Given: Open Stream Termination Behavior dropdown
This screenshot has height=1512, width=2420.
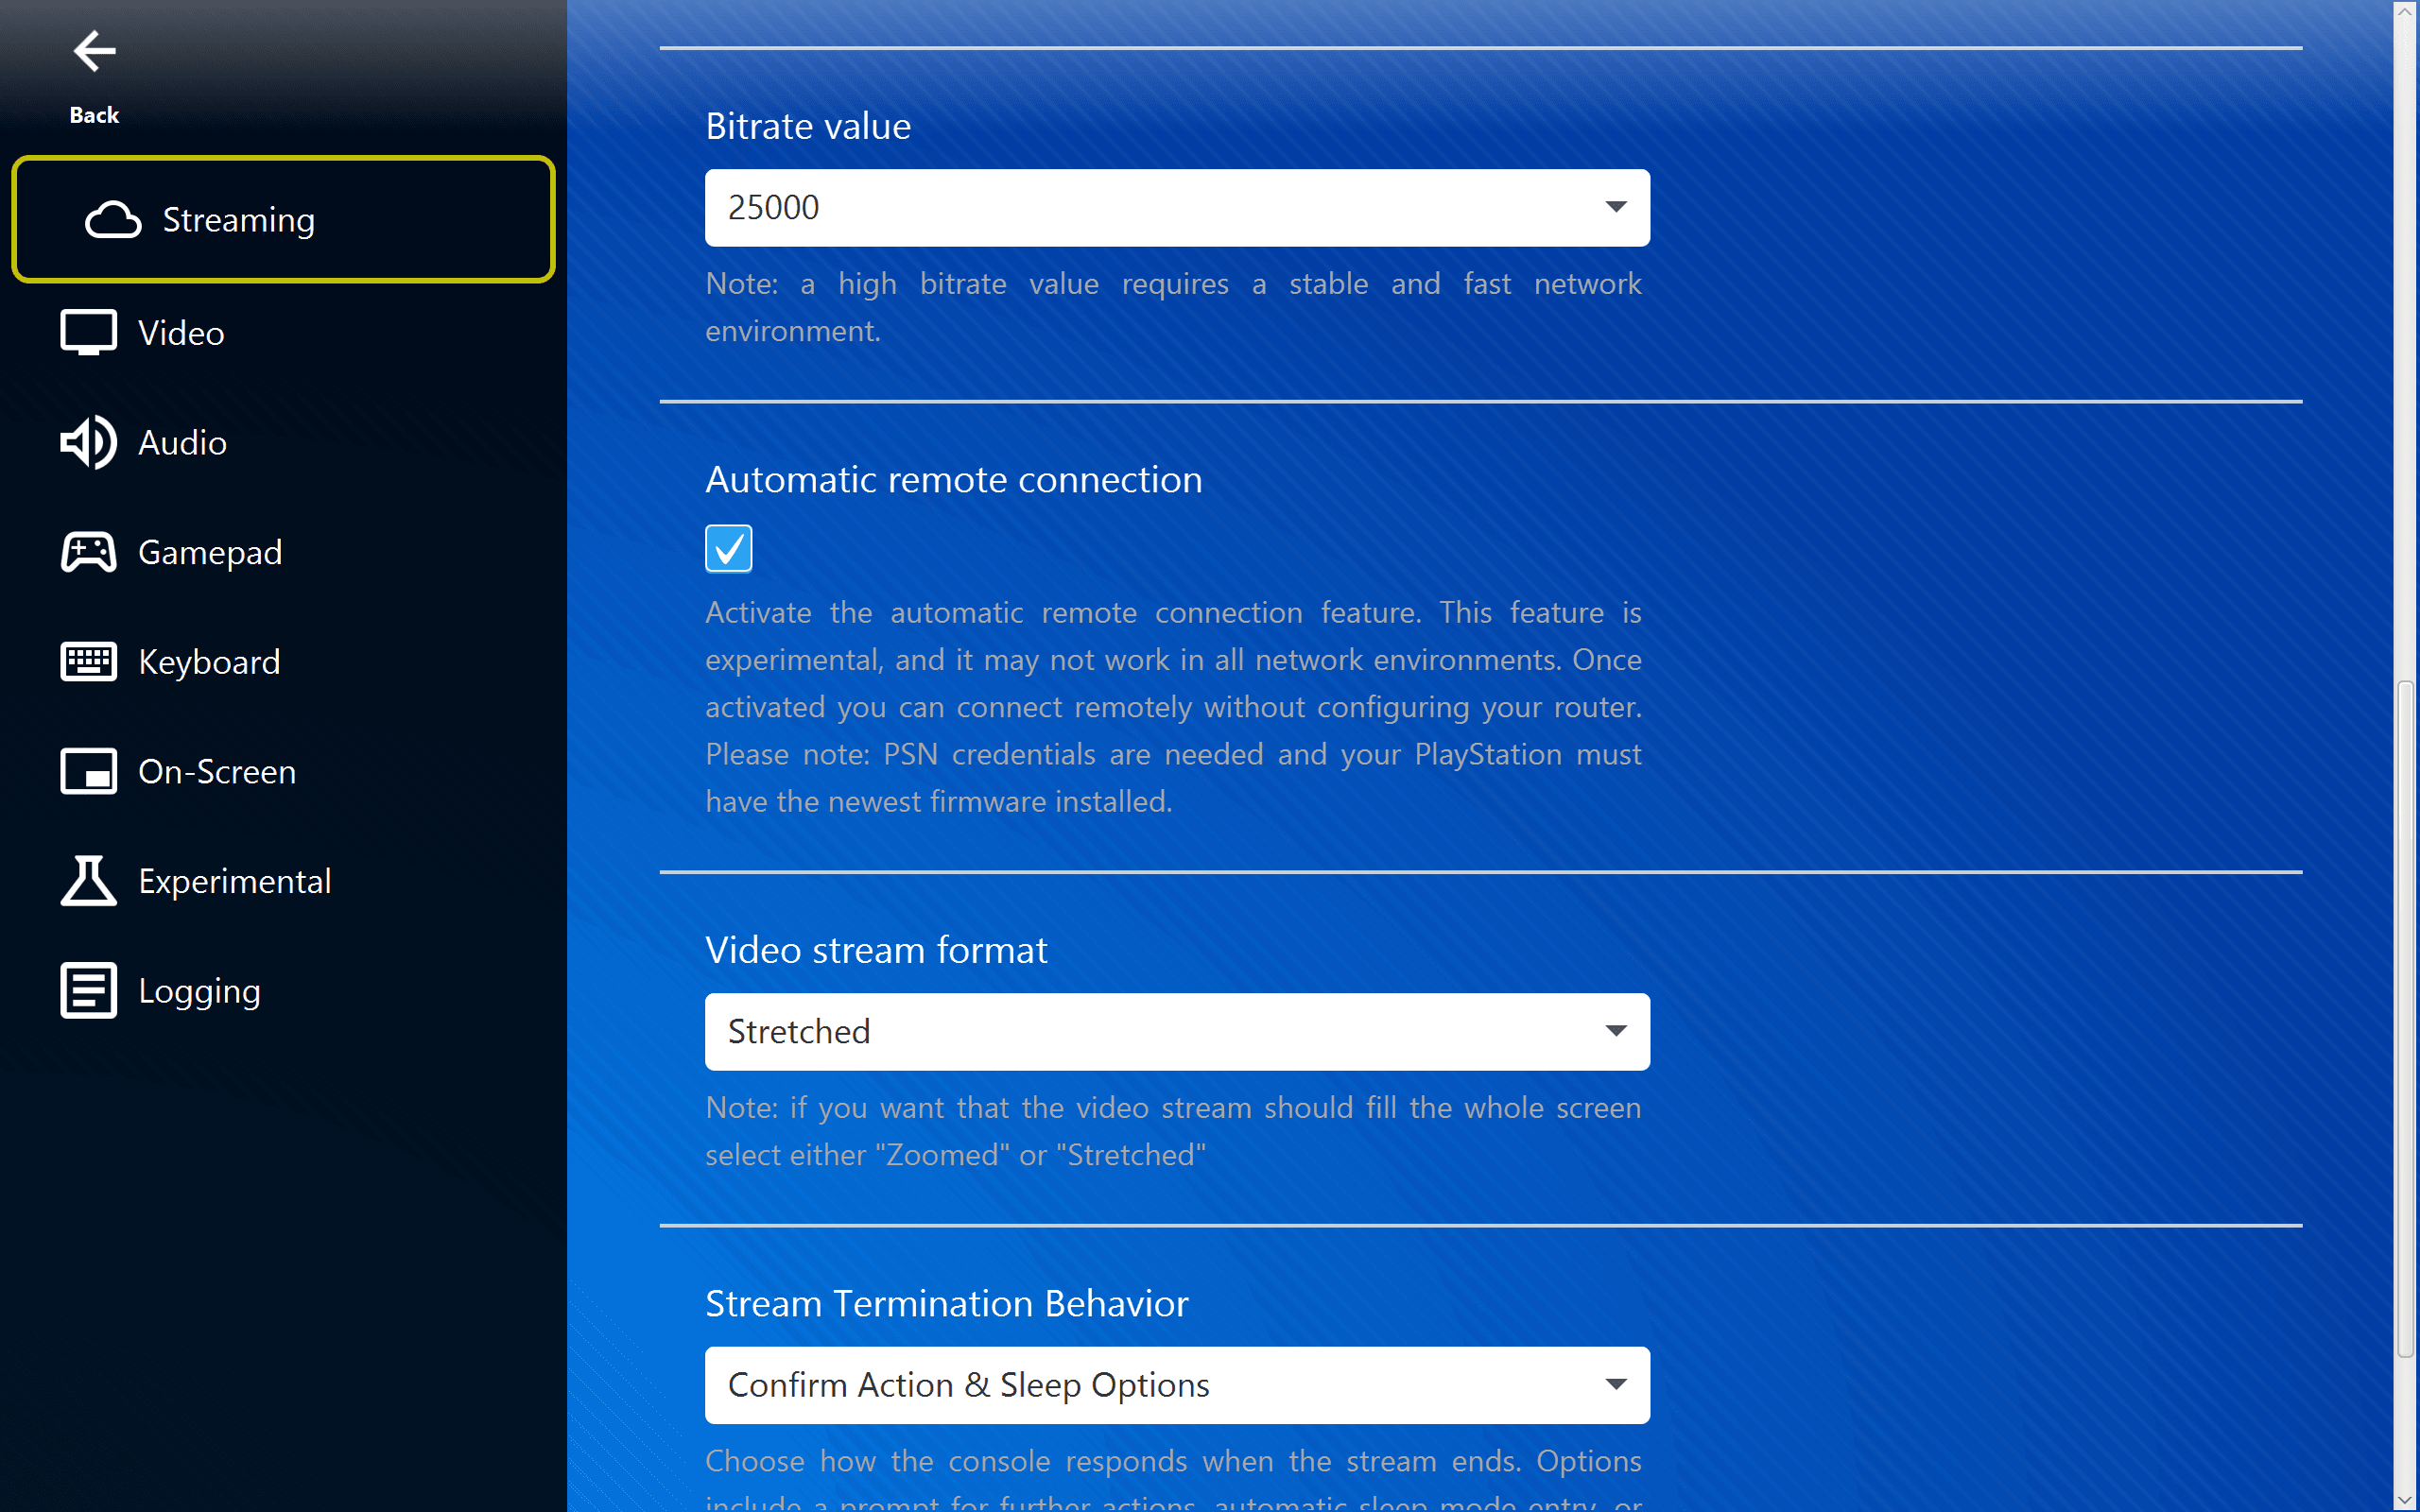Looking at the screenshot, I should (1177, 1385).
